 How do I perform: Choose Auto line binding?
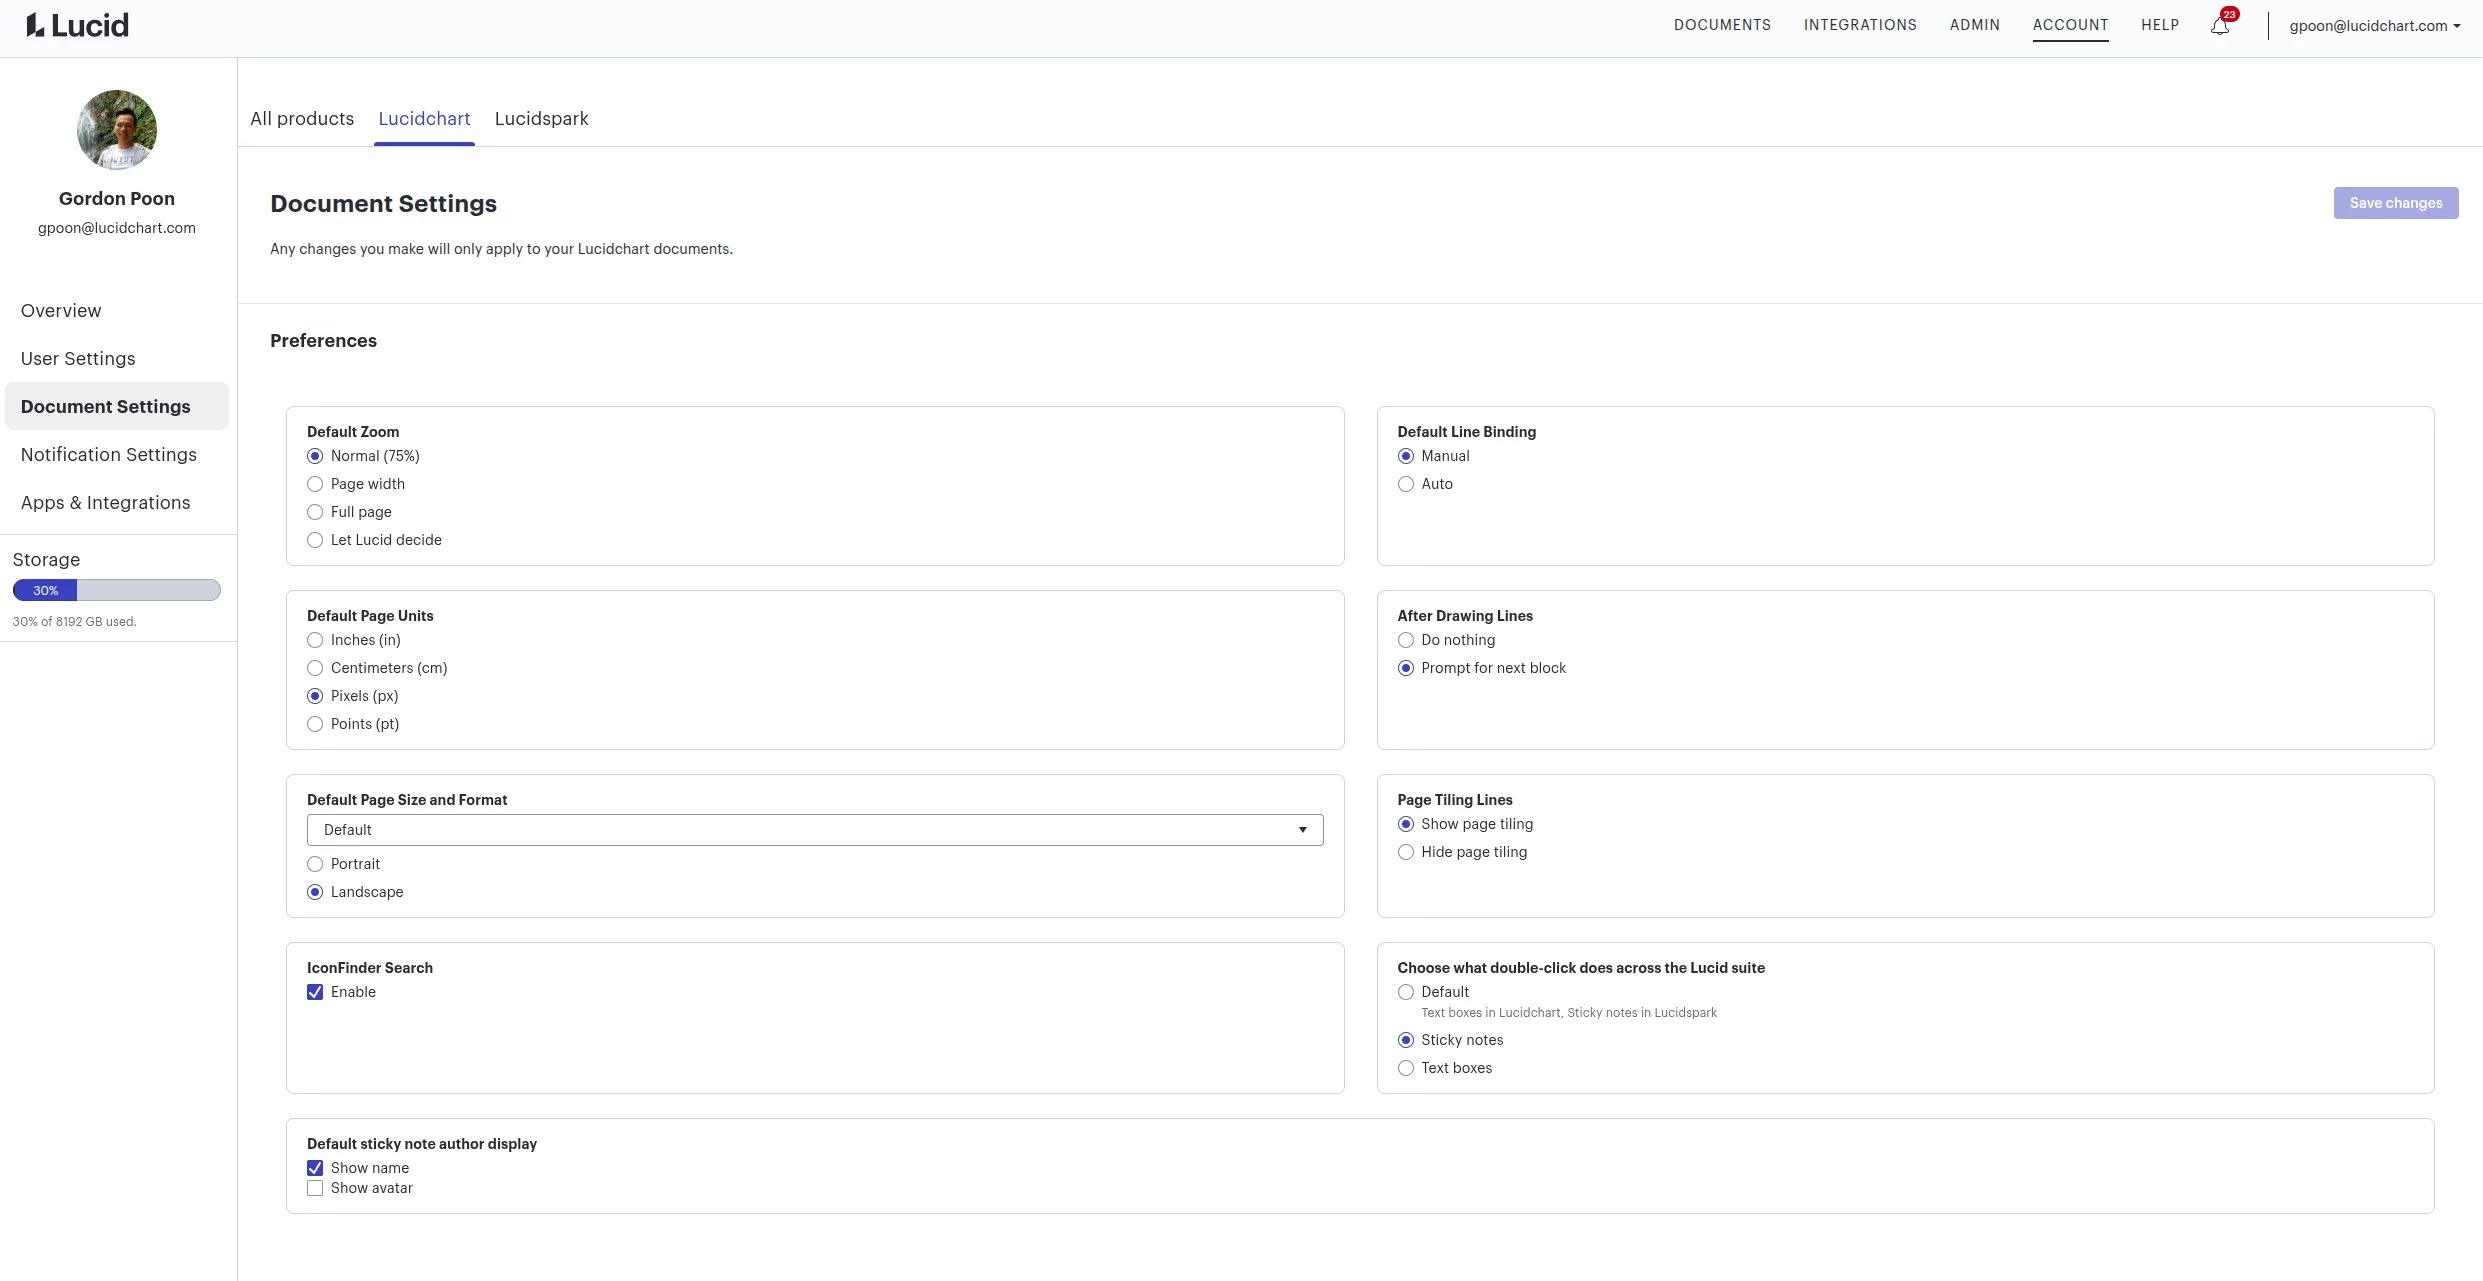point(1406,484)
